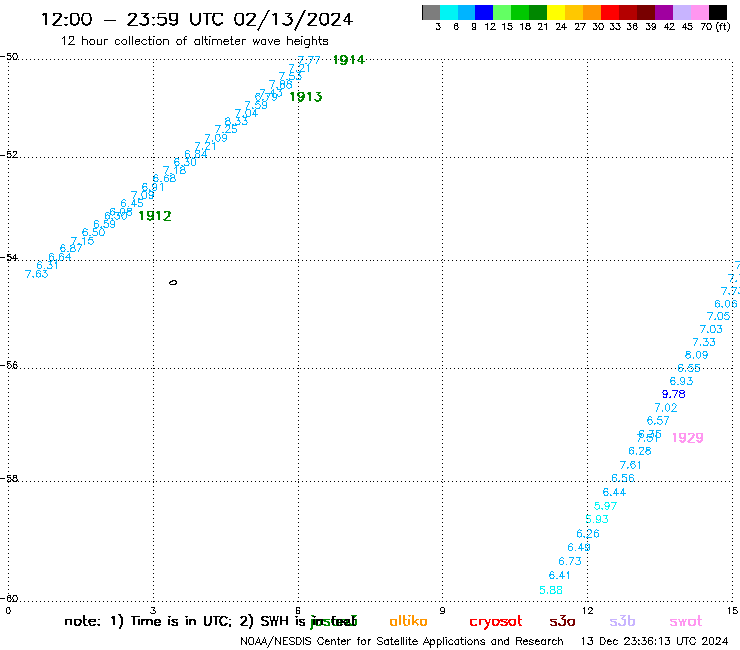Click the red 'cryosat' satellite label

(496, 622)
